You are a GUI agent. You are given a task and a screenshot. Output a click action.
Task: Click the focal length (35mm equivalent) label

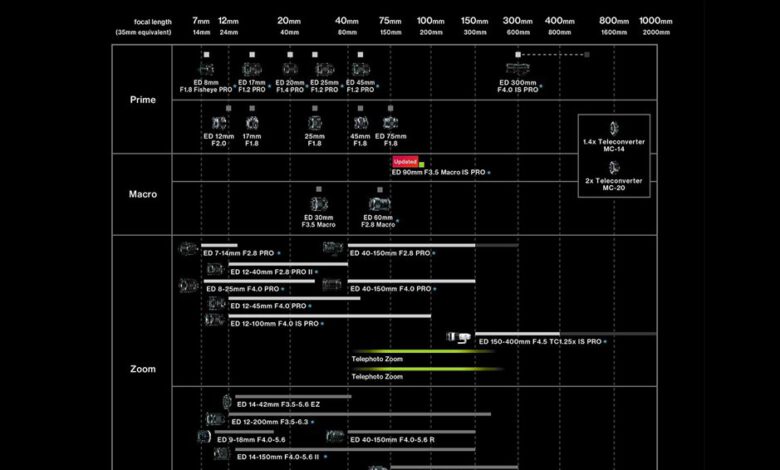[144, 27]
